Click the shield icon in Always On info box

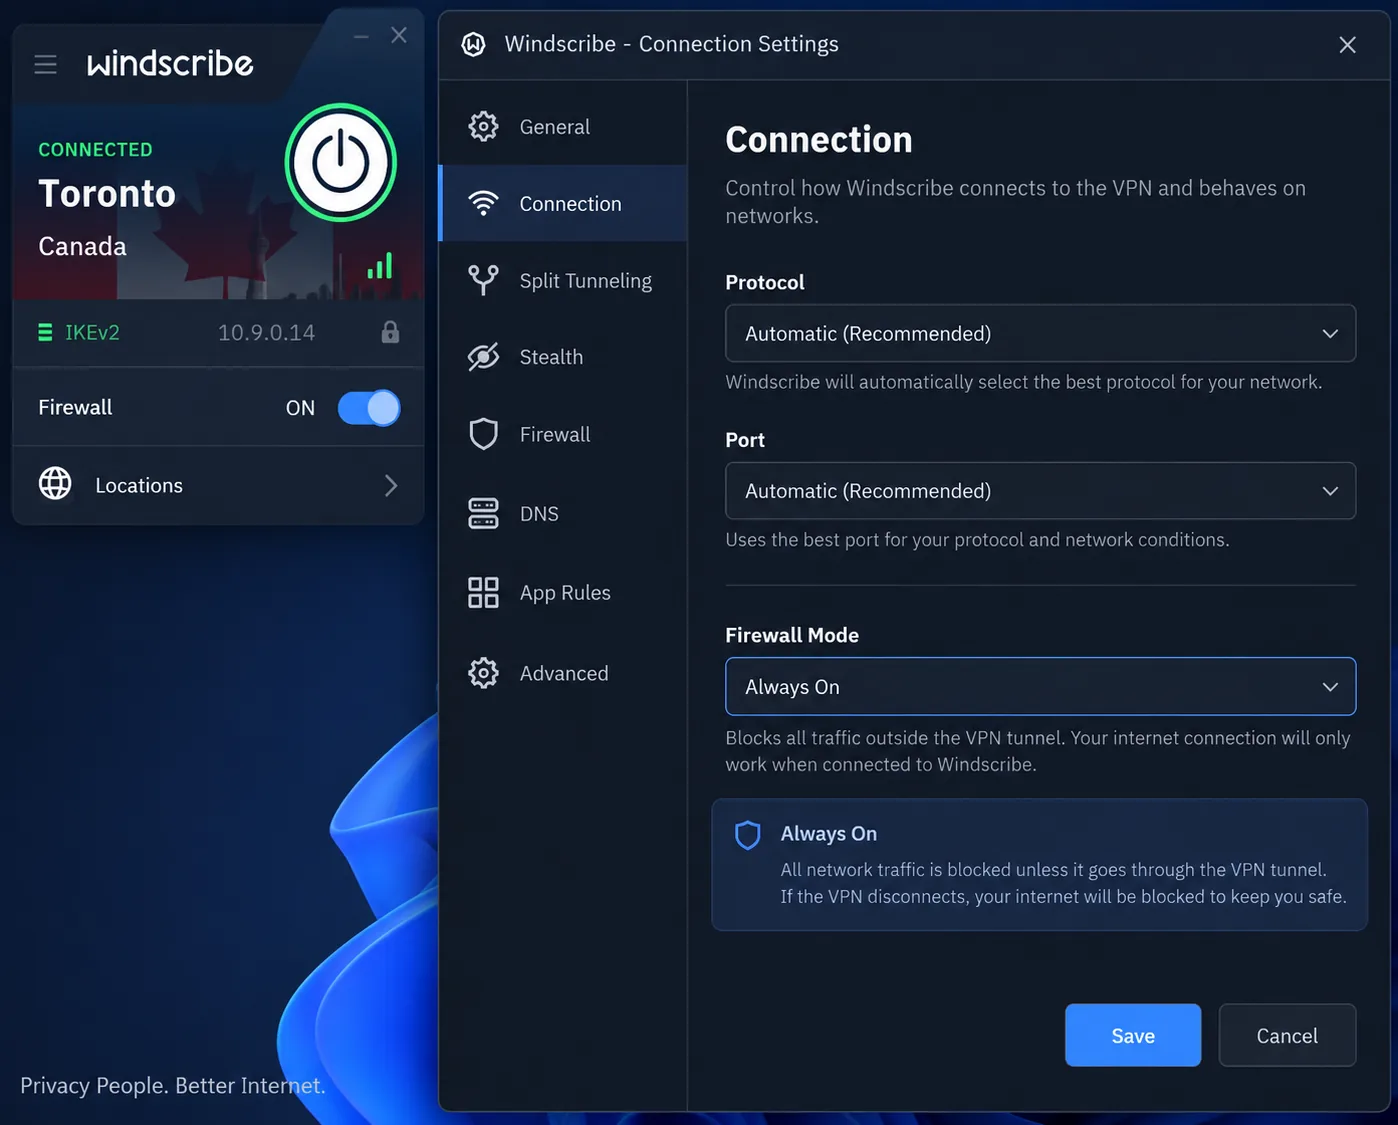coord(748,835)
